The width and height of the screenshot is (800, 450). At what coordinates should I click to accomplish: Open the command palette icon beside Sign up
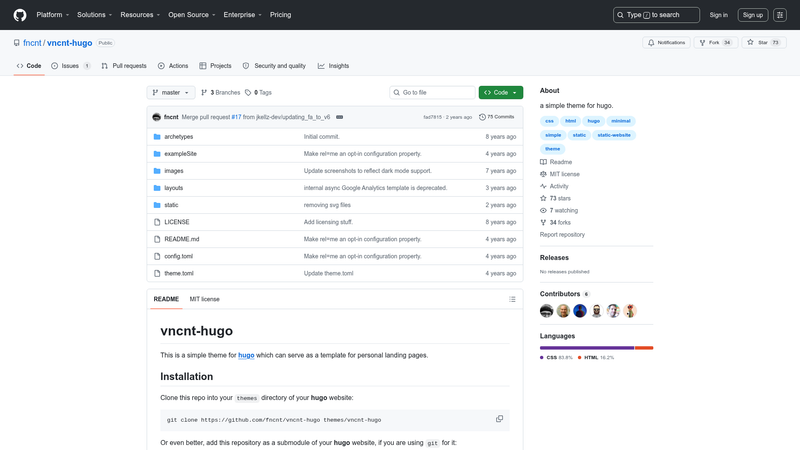(x=780, y=15)
